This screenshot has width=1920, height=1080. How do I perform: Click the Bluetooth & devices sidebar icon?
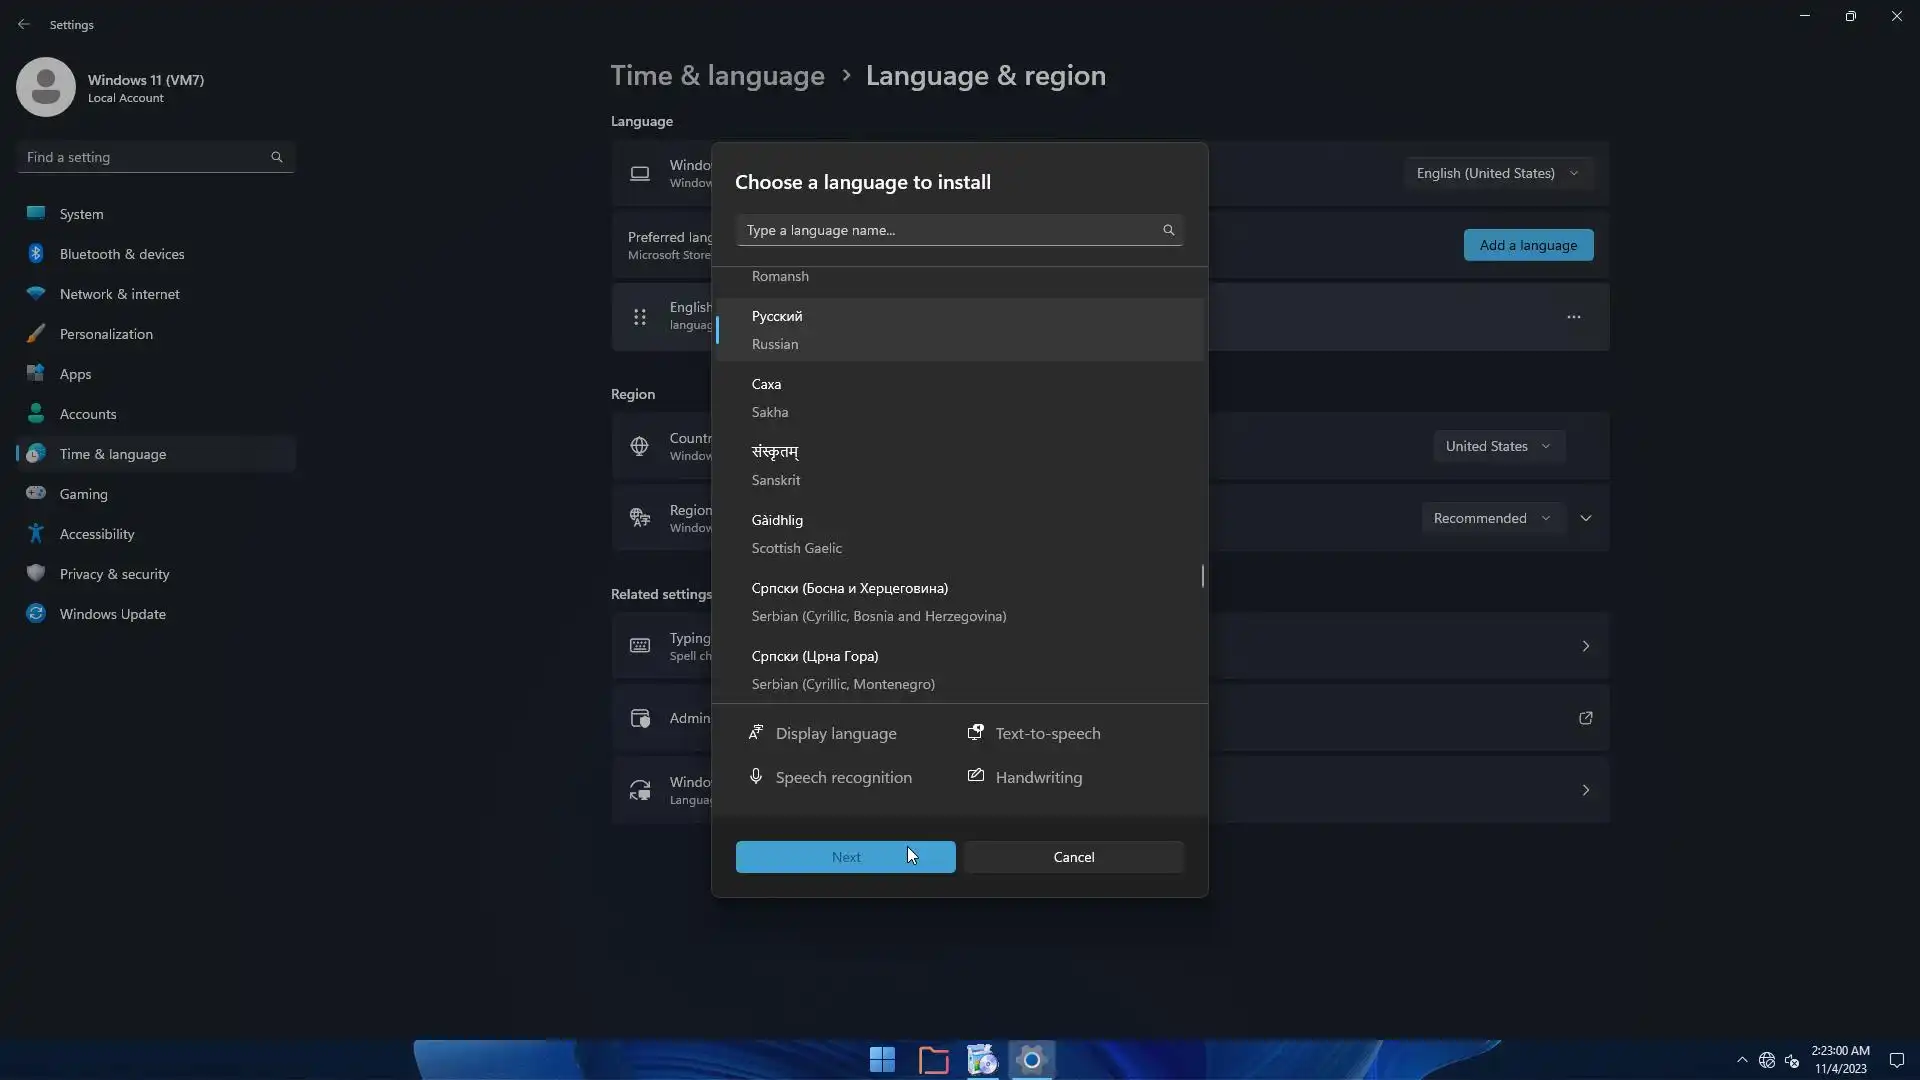[x=36, y=254]
